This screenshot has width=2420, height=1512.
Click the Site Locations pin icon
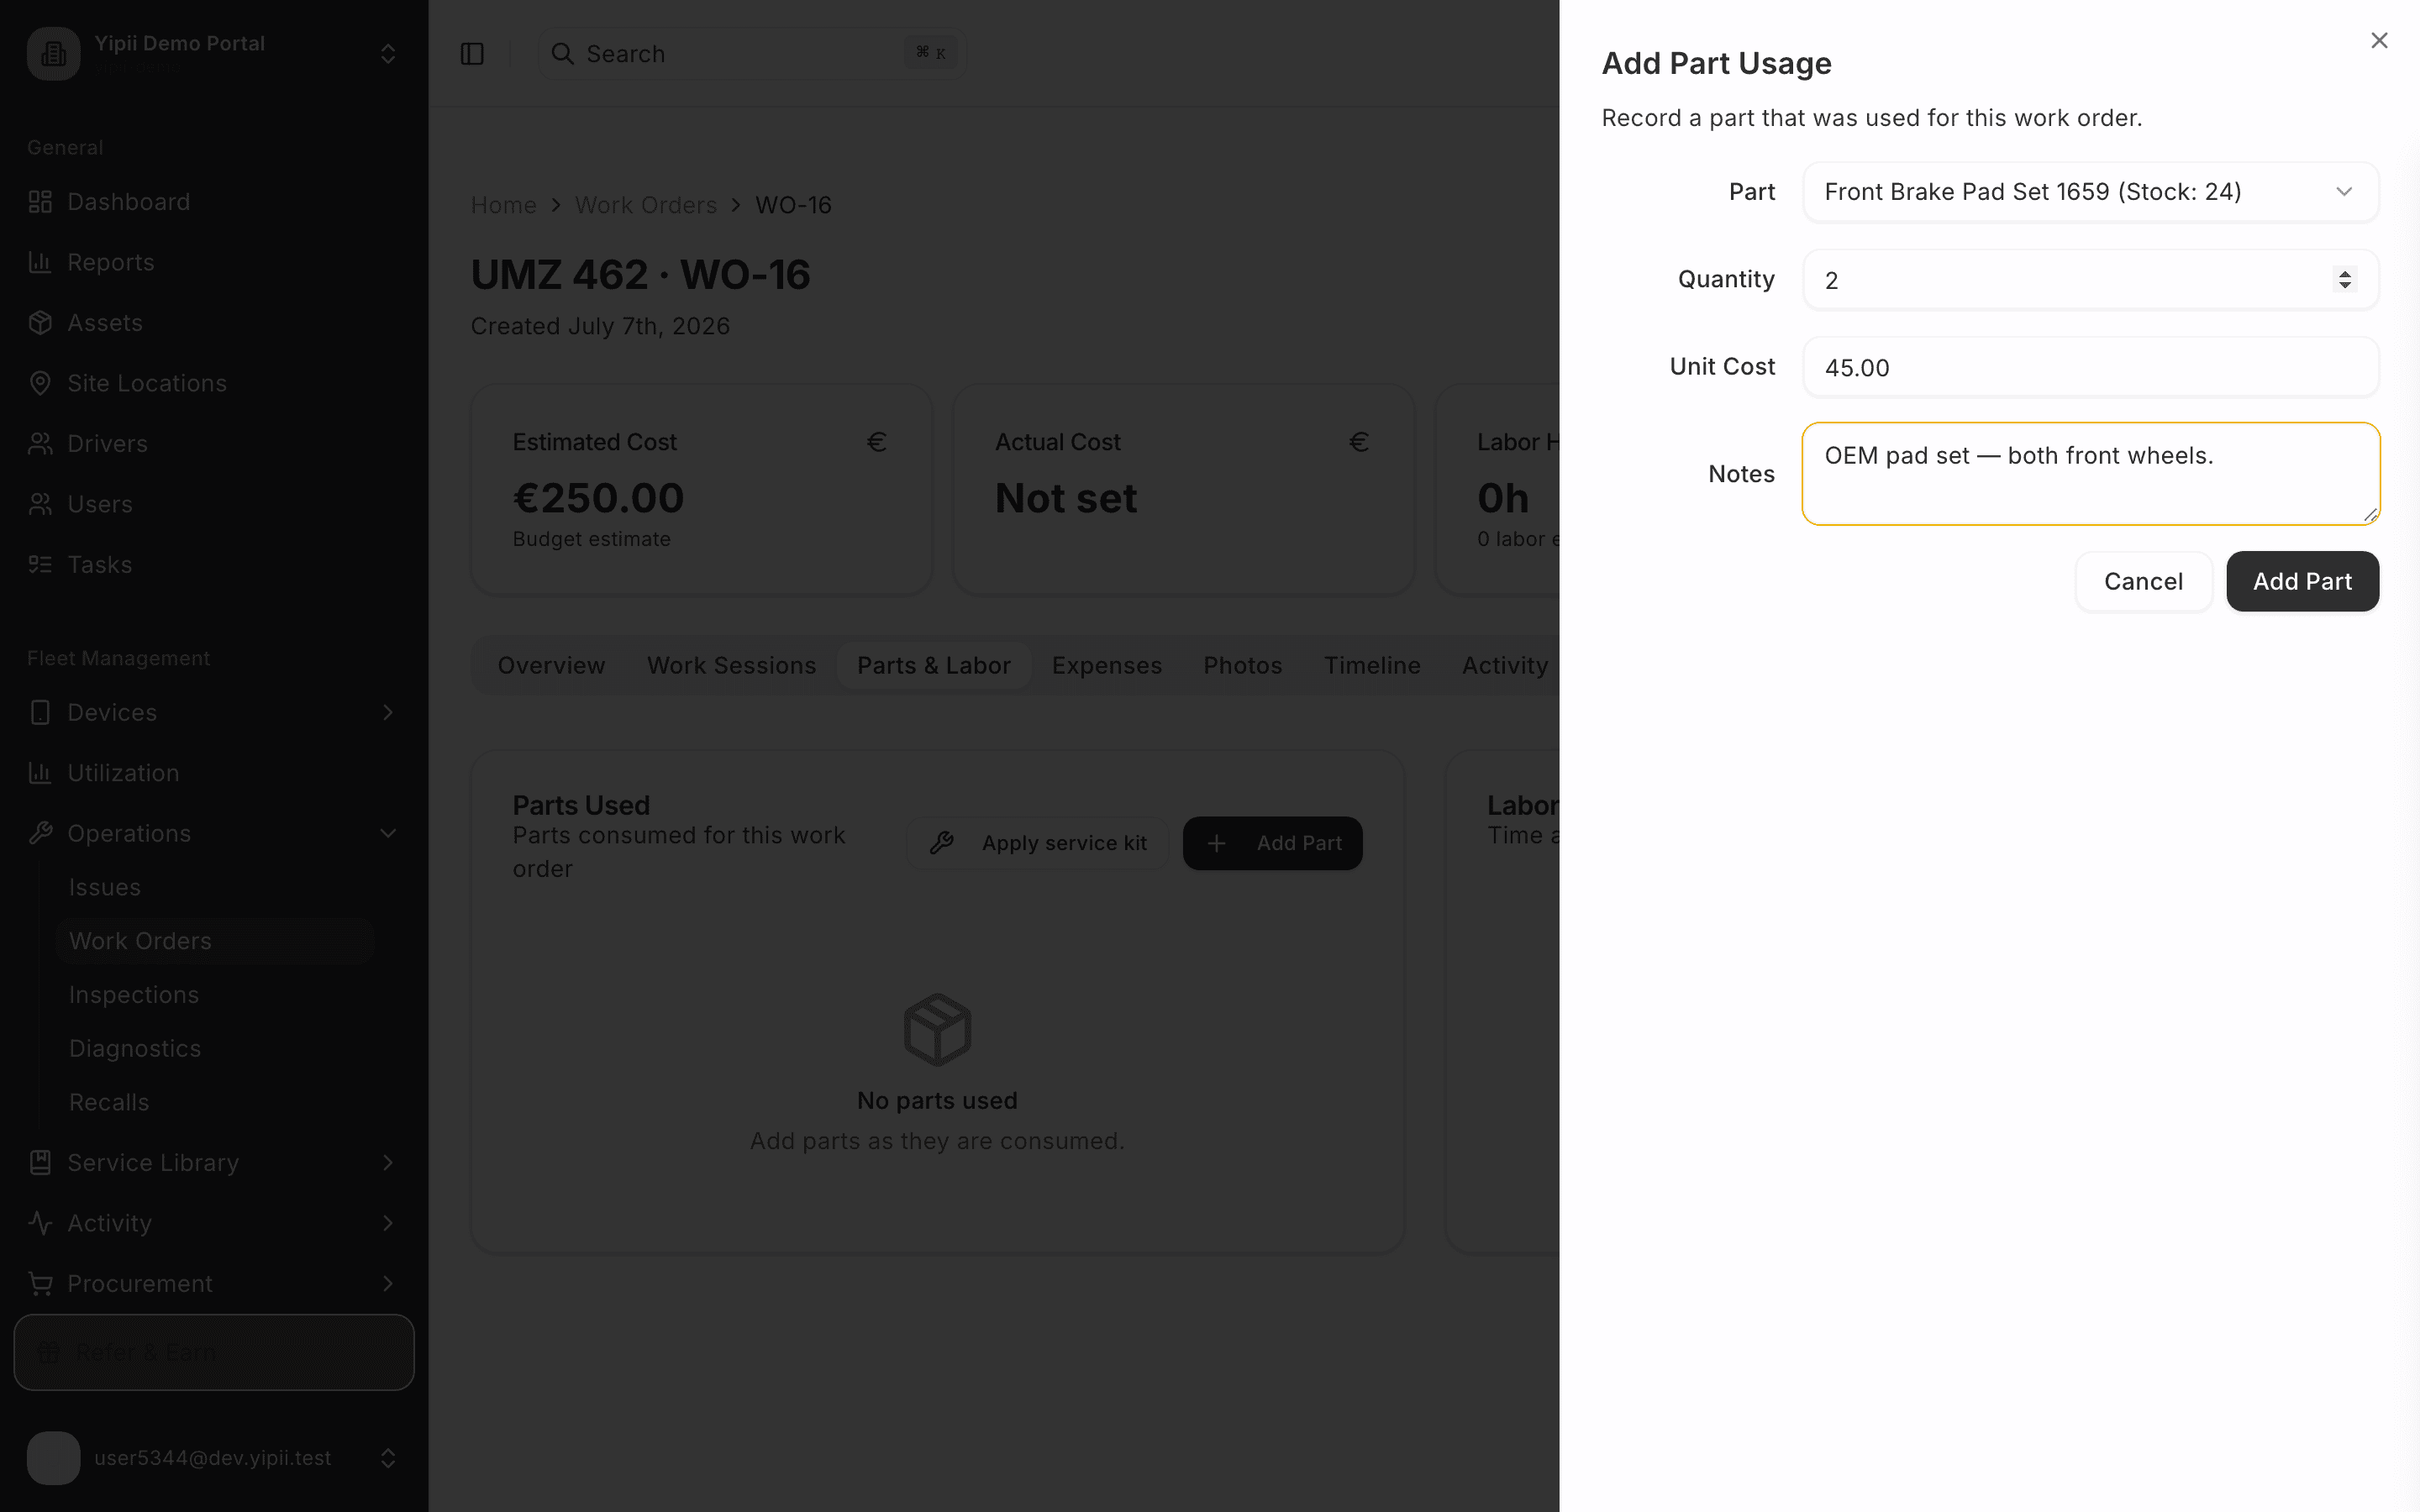[x=40, y=383]
